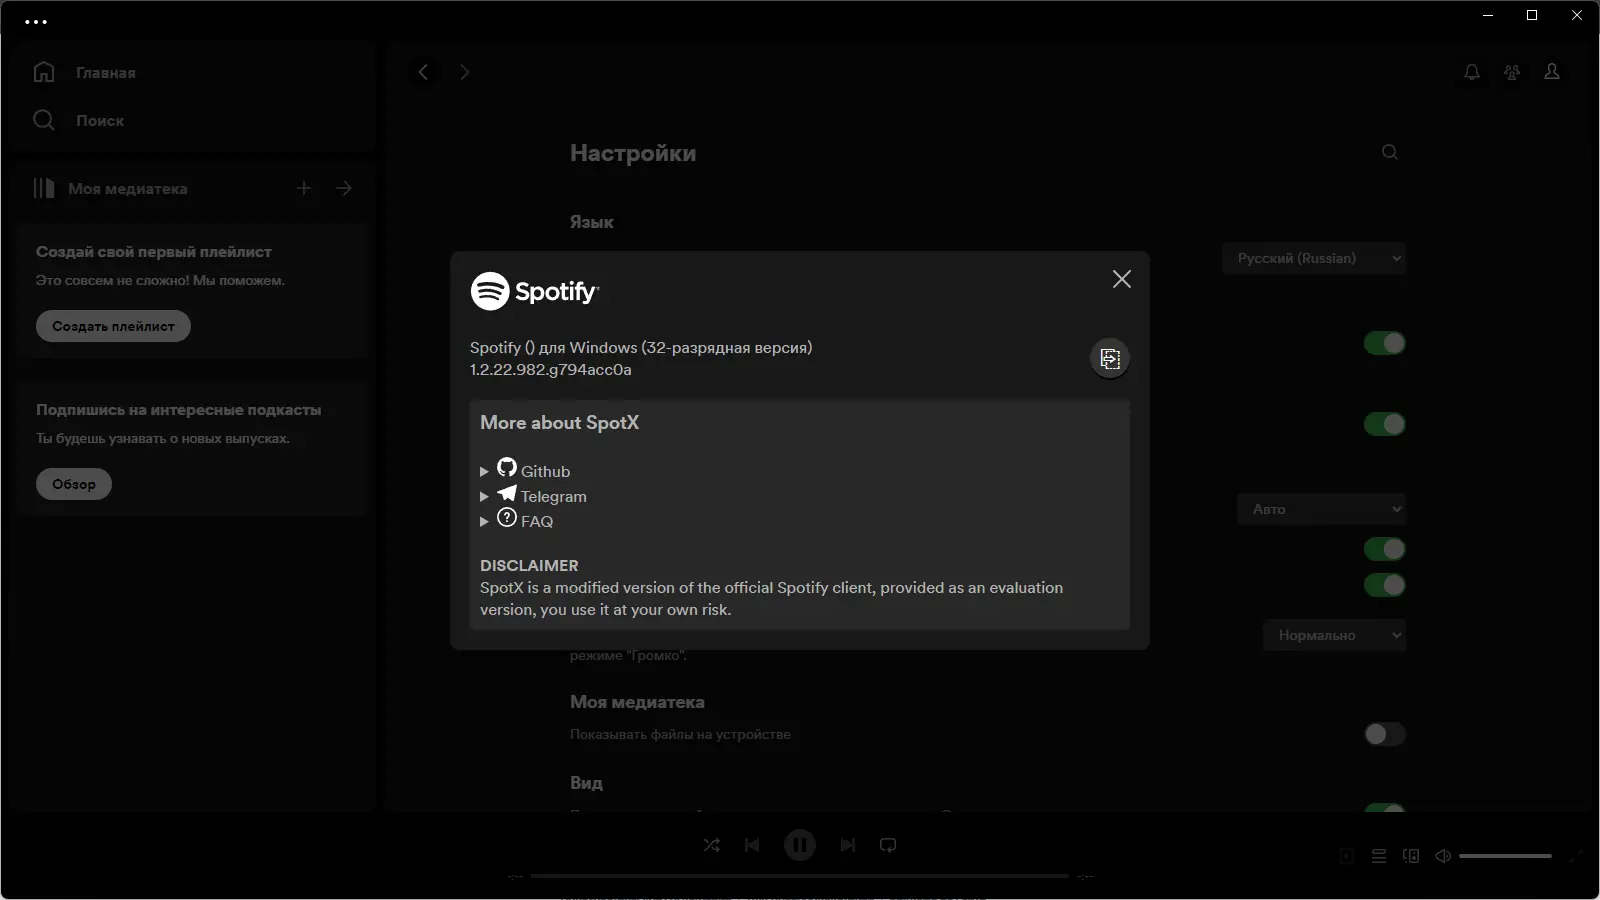Click the Язык section heading
Screen dimensions: 1600x900
(592, 222)
